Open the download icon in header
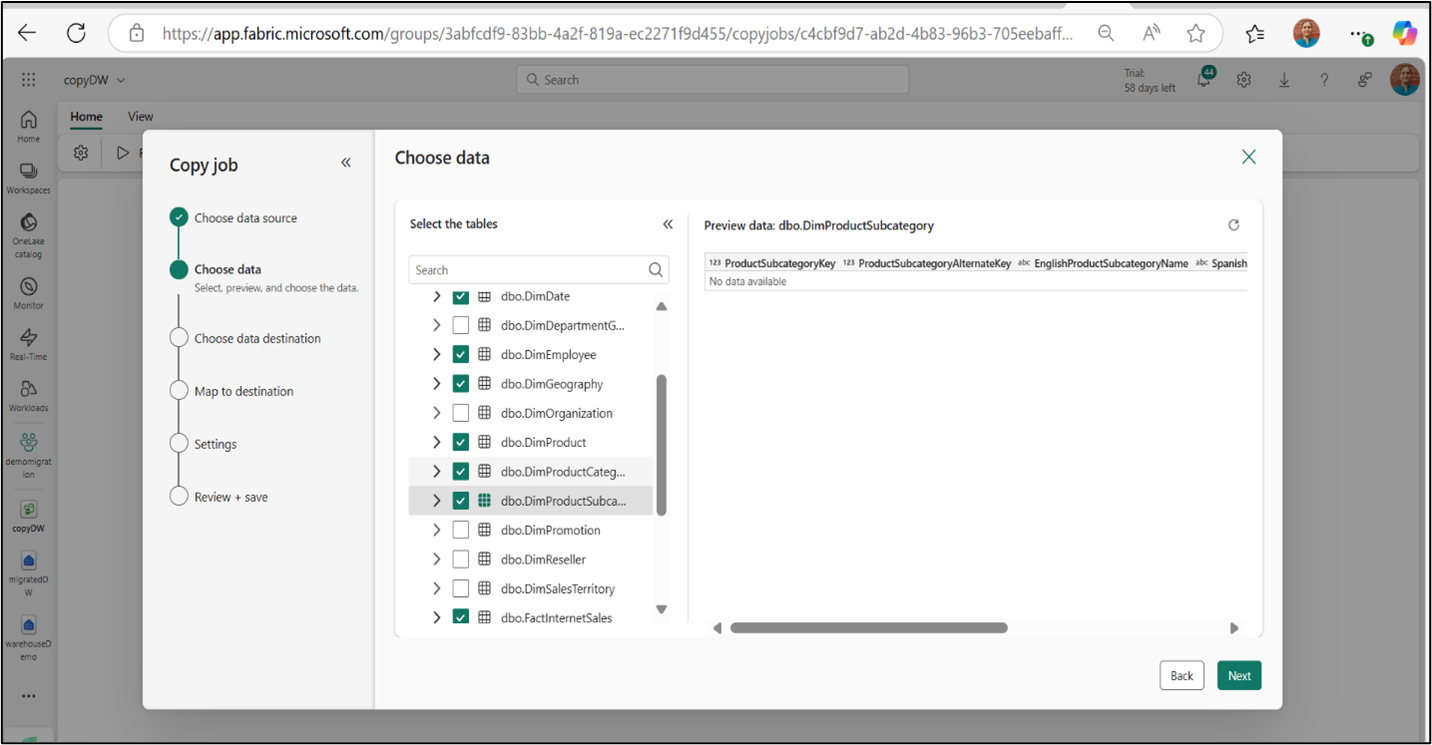This screenshot has width=1432, height=745. 1284,80
